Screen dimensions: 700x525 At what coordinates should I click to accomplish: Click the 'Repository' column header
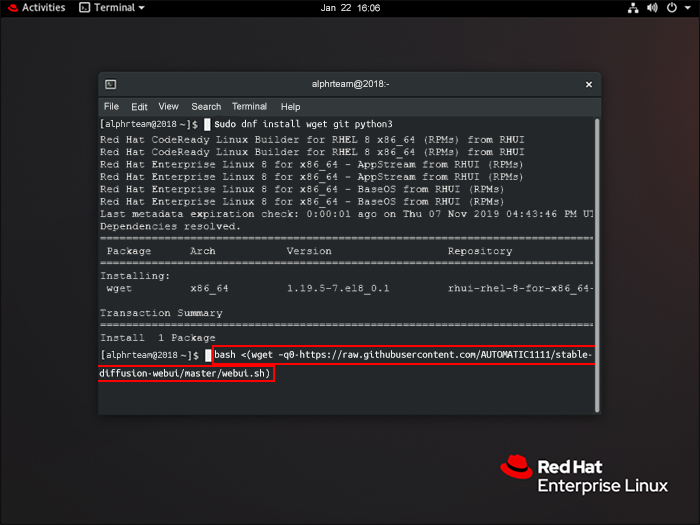click(480, 251)
